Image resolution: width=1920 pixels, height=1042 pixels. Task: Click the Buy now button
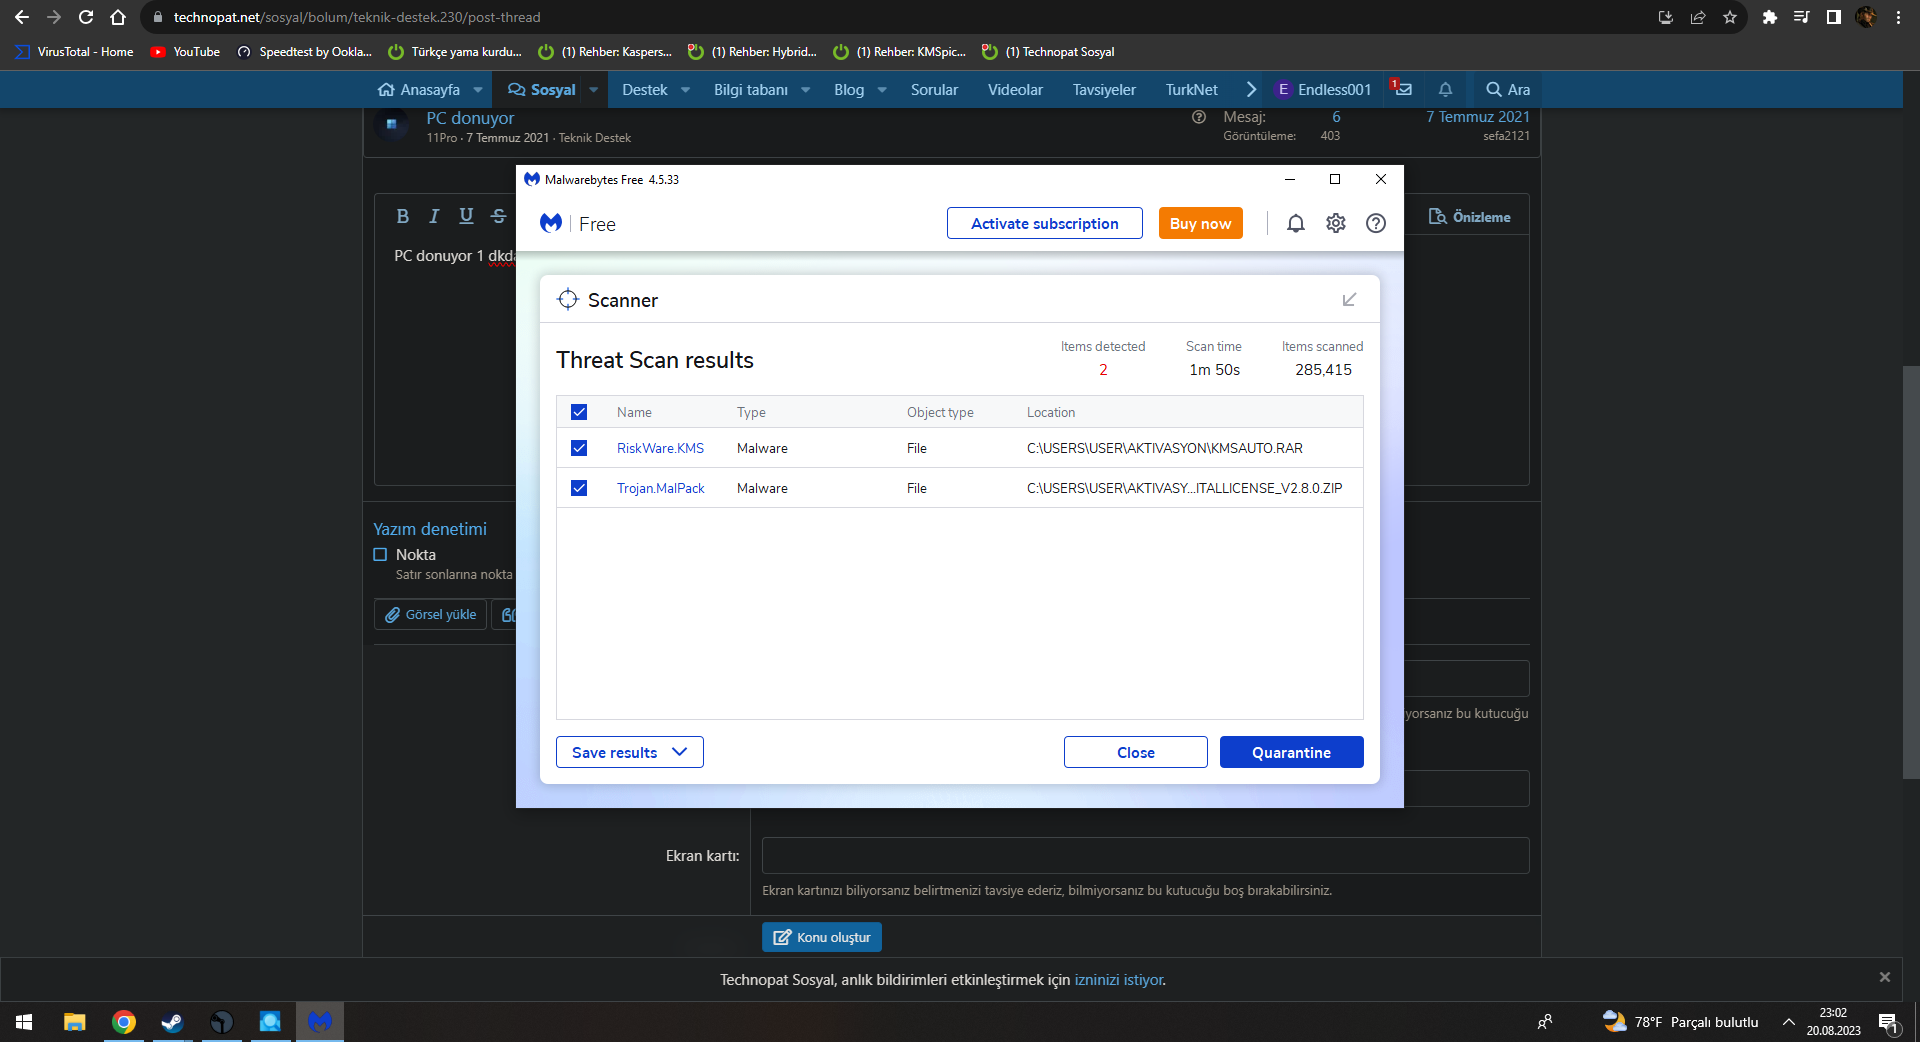pos(1200,223)
